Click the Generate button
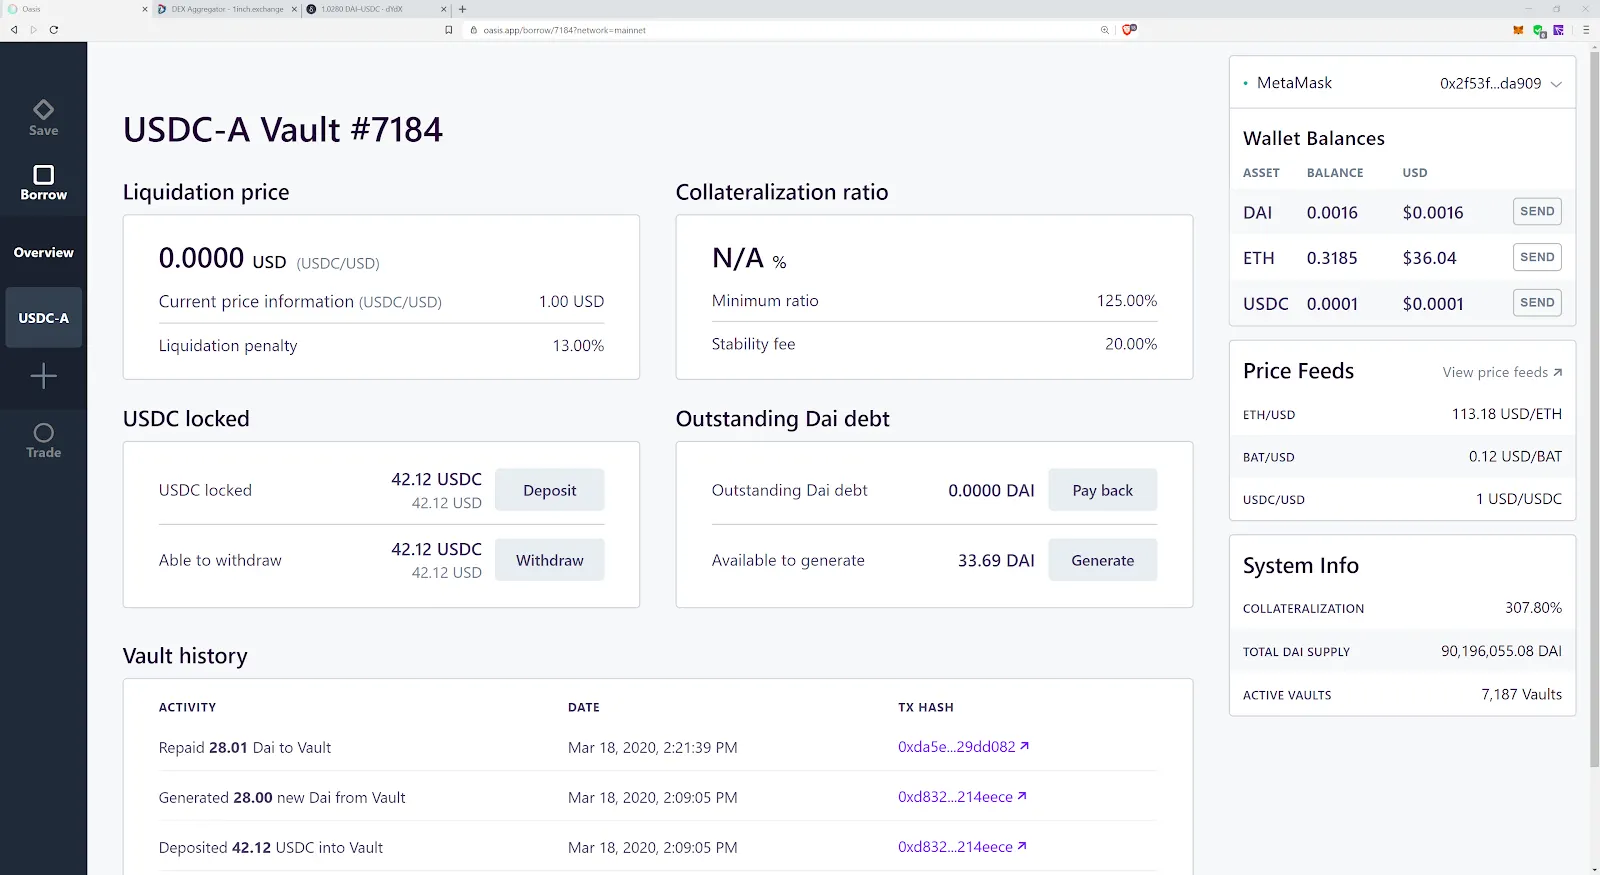Viewport: 1600px width, 875px height. tap(1102, 560)
